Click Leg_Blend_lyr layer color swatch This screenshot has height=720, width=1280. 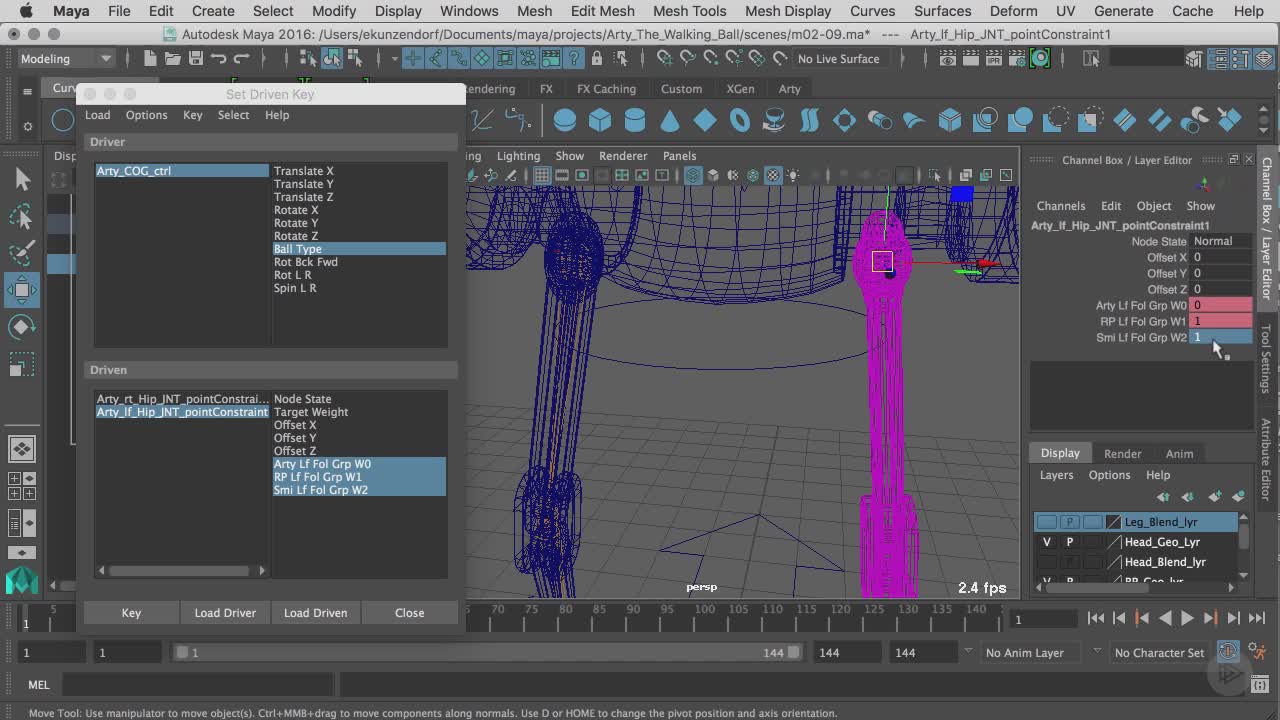1113,522
